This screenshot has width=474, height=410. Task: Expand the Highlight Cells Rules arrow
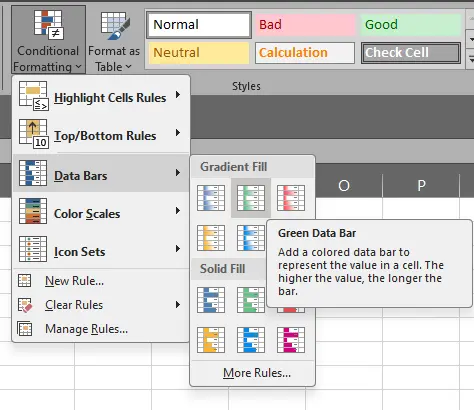click(x=178, y=95)
